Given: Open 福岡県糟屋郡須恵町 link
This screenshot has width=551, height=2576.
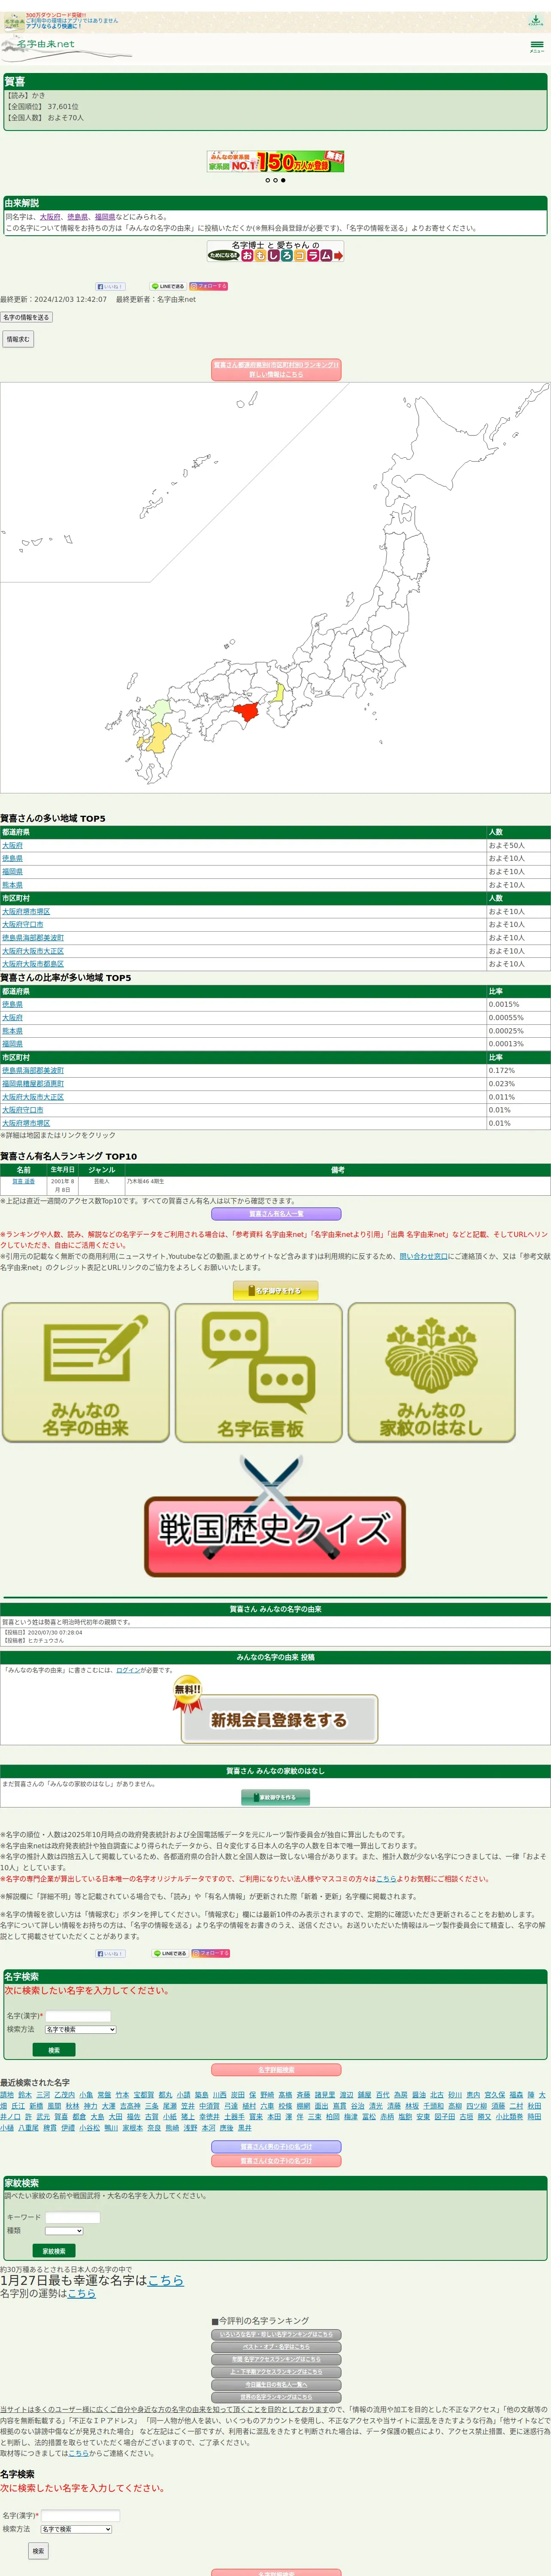Looking at the screenshot, I should pos(33,1084).
